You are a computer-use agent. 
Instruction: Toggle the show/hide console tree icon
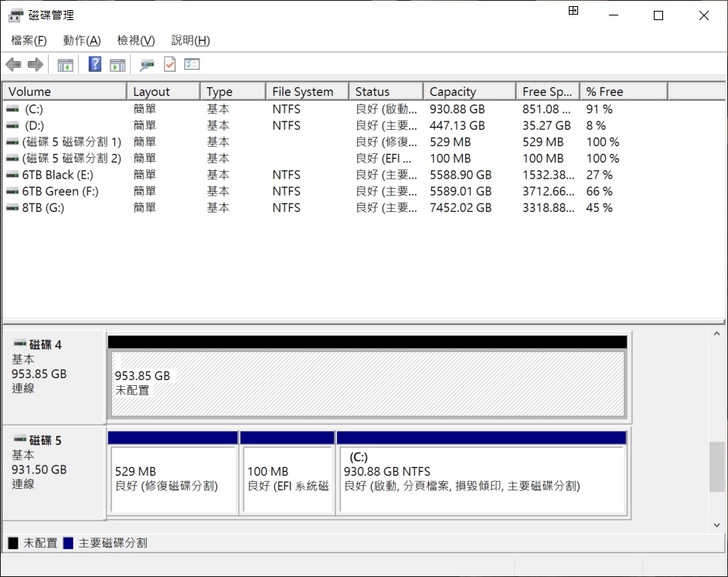(x=65, y=65)
